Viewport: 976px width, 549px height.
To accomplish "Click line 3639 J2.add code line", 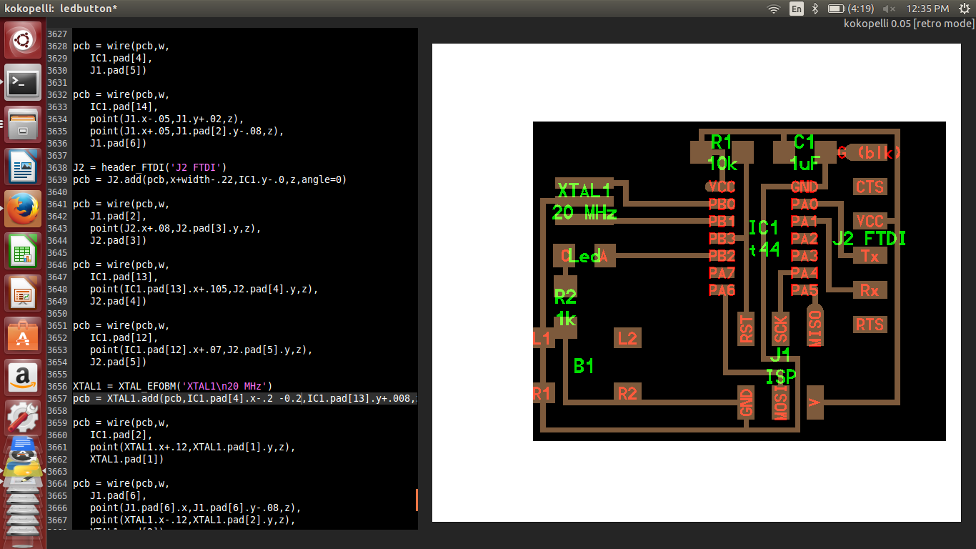I will (209, 180).
